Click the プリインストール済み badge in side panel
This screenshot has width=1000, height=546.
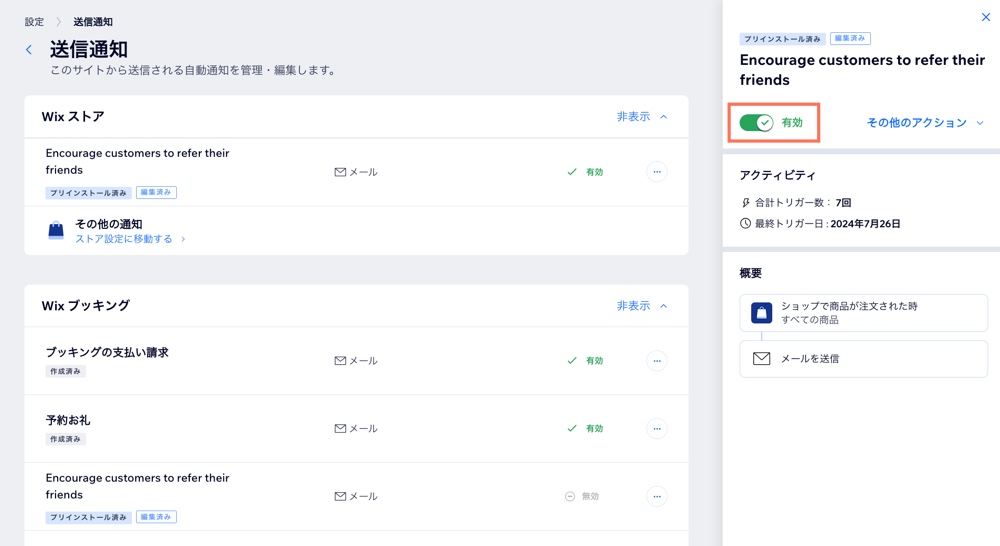(783, 39)
